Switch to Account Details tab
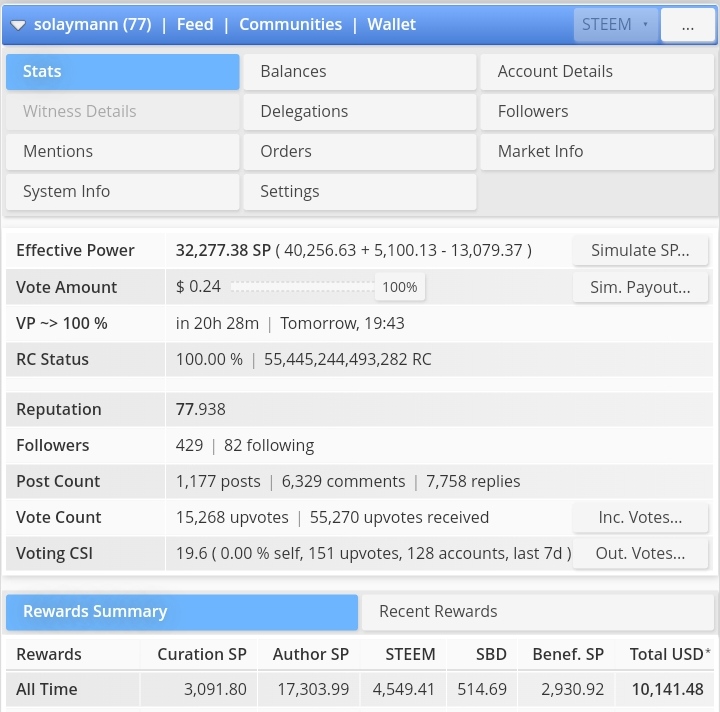 point(597,72)
